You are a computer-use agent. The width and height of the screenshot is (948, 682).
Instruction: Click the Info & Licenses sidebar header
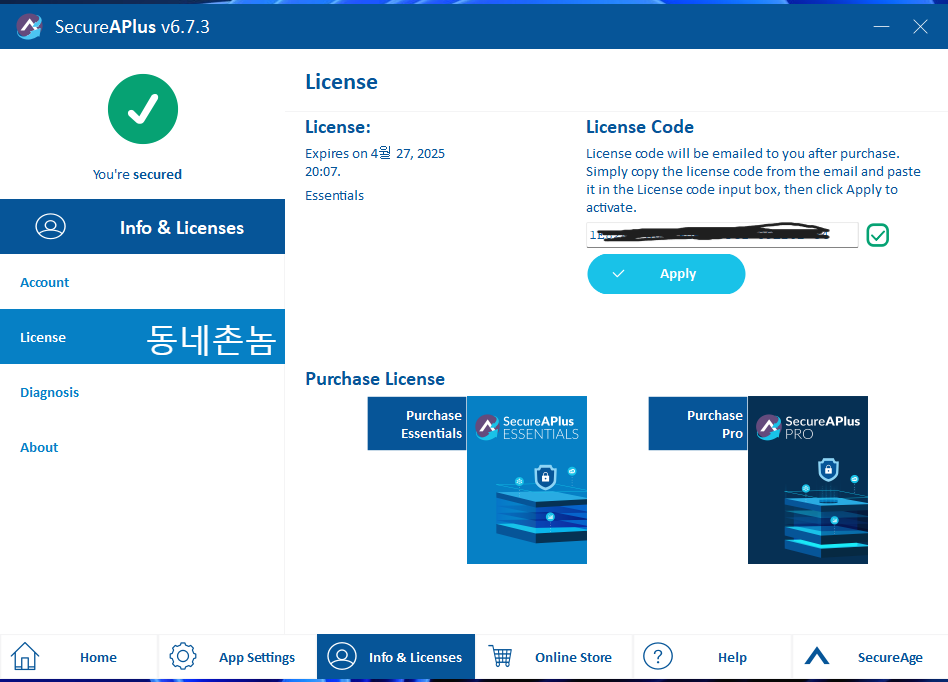(143, 227)
